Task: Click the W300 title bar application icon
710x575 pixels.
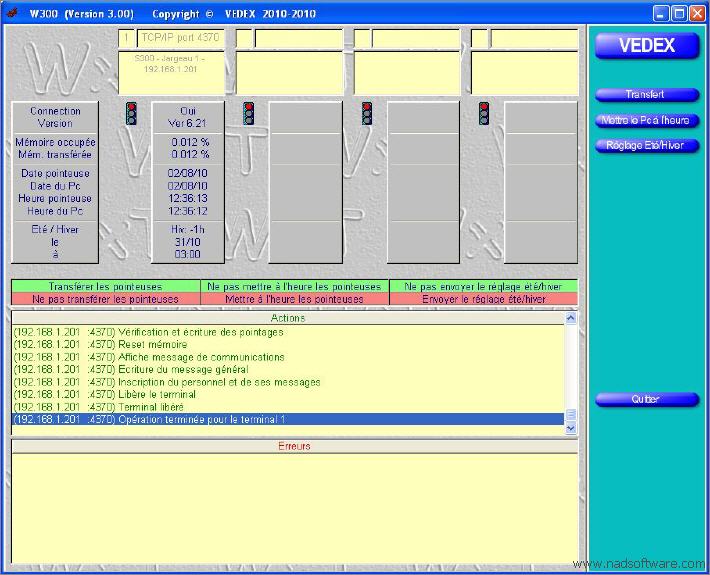Action: tap(12, 13)
